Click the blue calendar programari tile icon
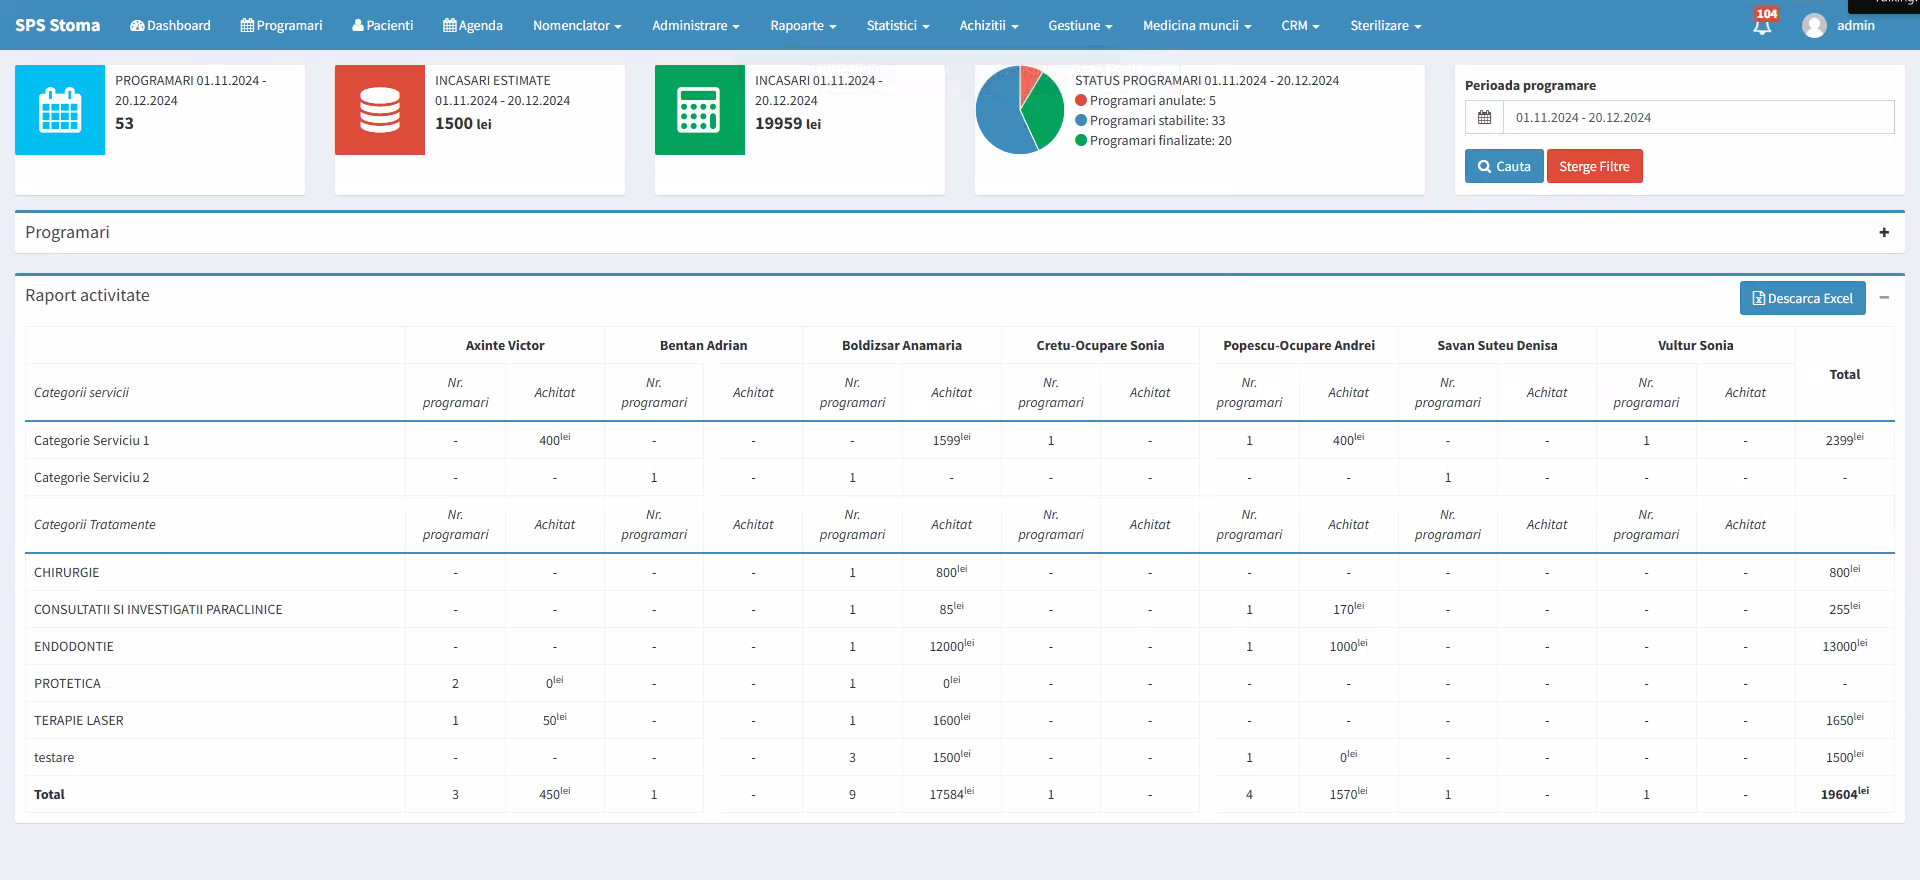The image size is (1920, 880). (60, 110)
